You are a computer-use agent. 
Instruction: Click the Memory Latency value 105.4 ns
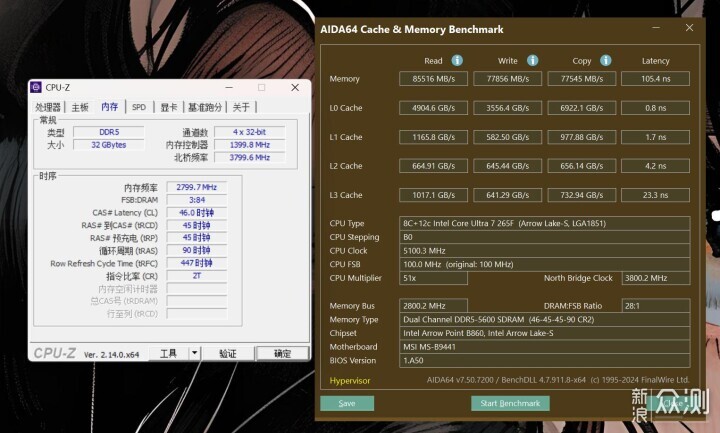click(x=655, y=79)
